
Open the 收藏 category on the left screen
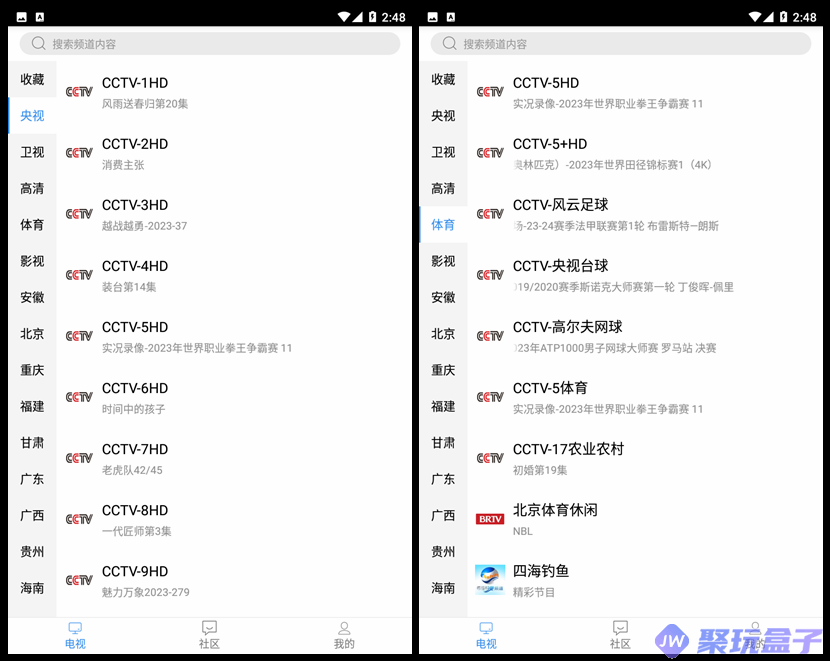pyautogui.click(x=32, y=79)
